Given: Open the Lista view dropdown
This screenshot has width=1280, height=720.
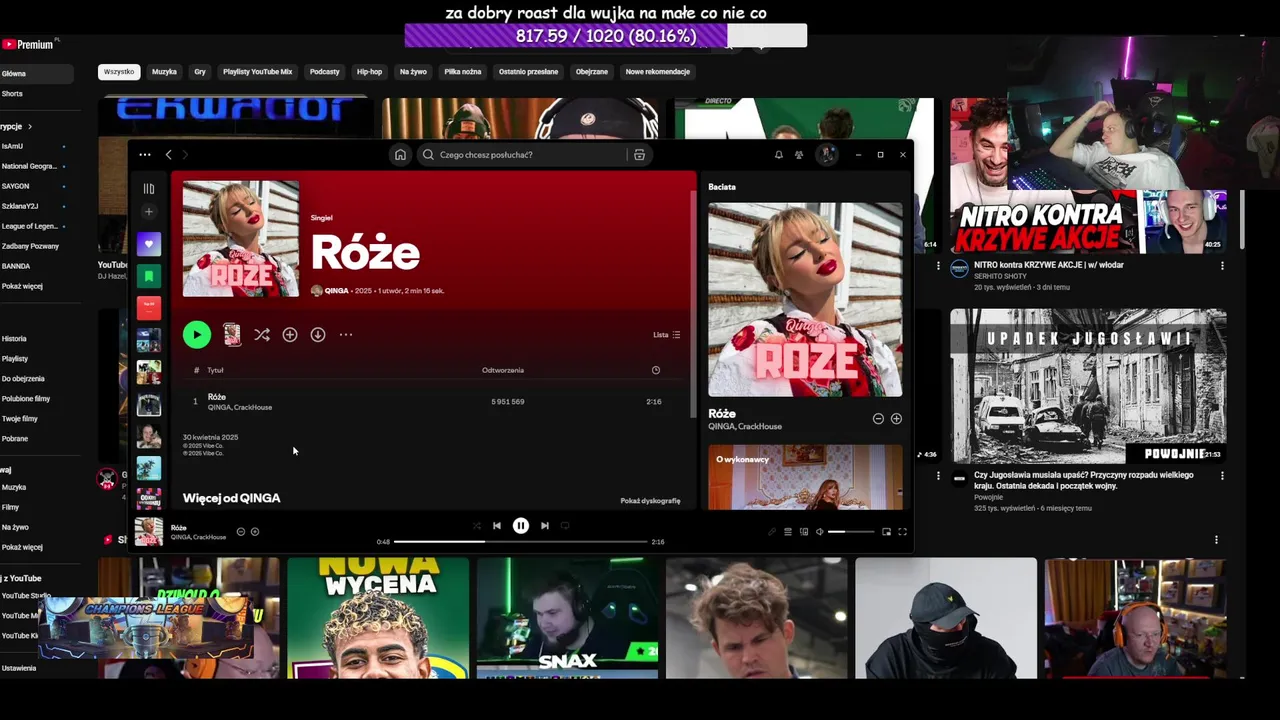Looking at the screenshot, I should [x=666, y=335].
